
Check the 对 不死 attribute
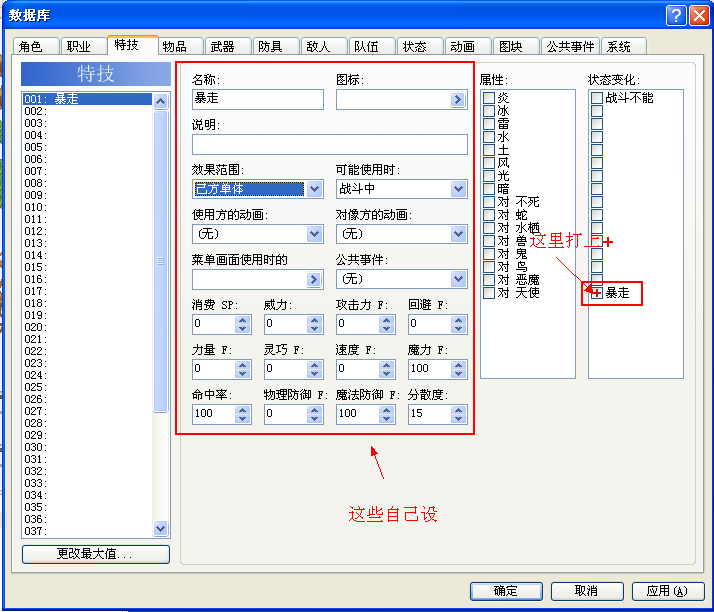(x=489, y=202)
